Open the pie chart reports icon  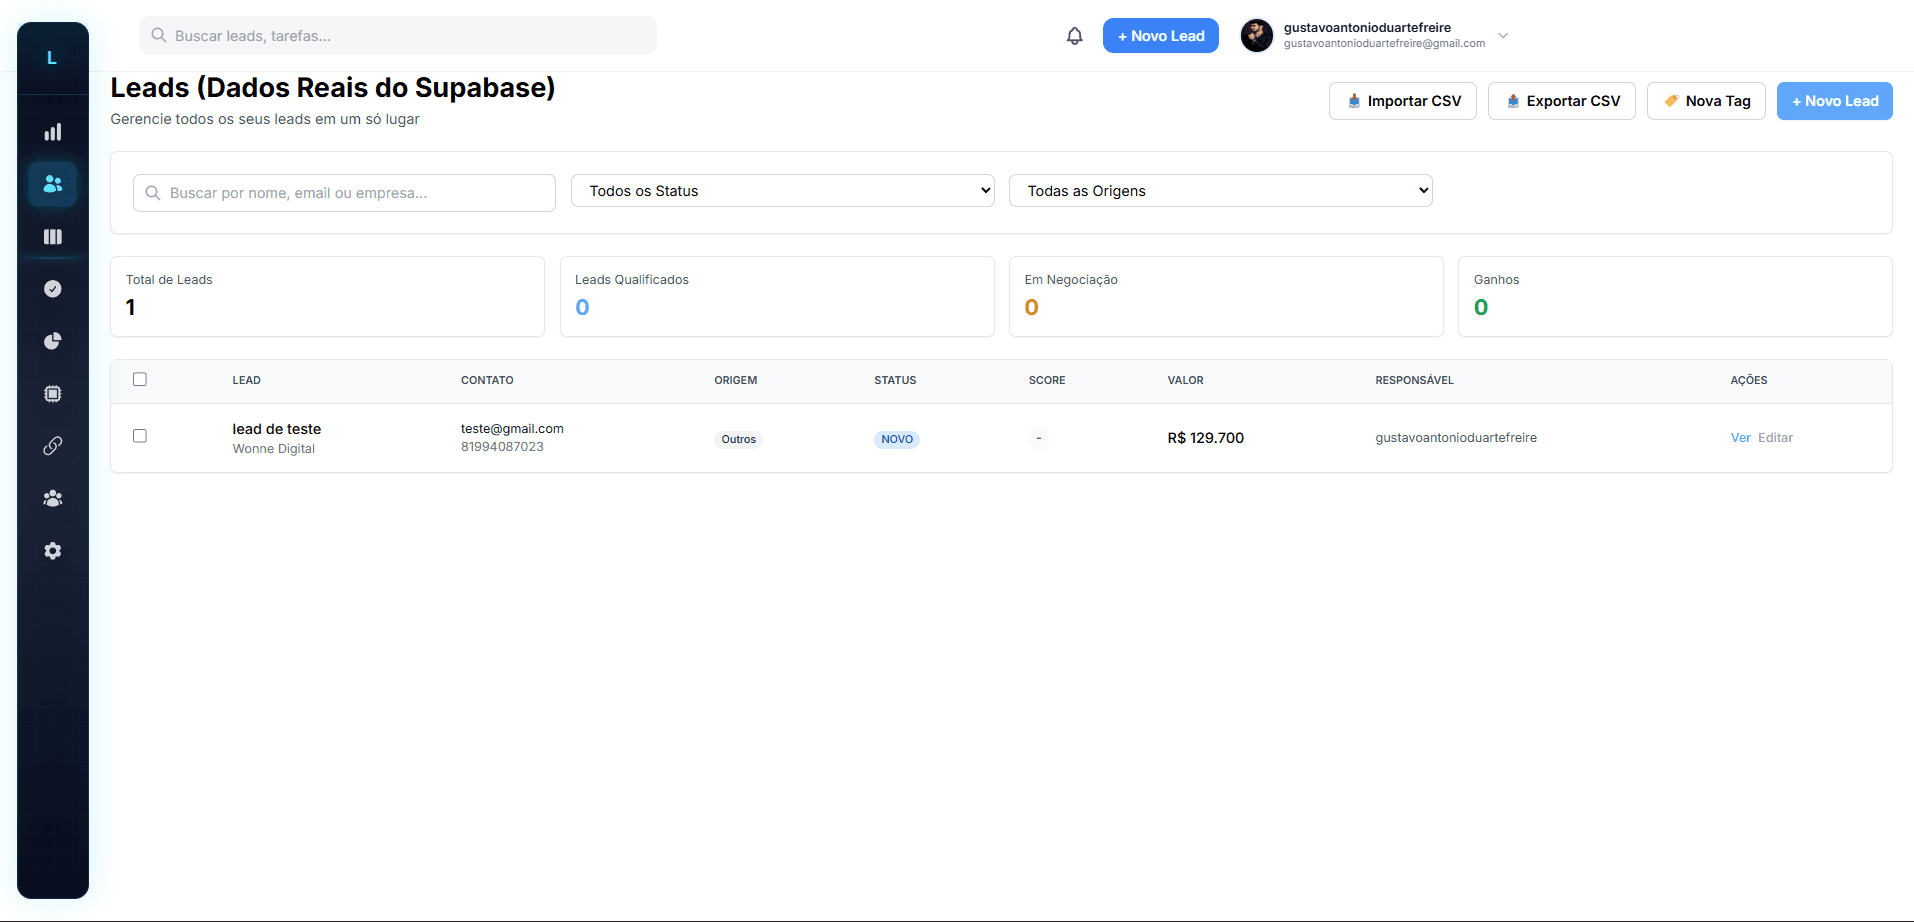tap(53, 341)
